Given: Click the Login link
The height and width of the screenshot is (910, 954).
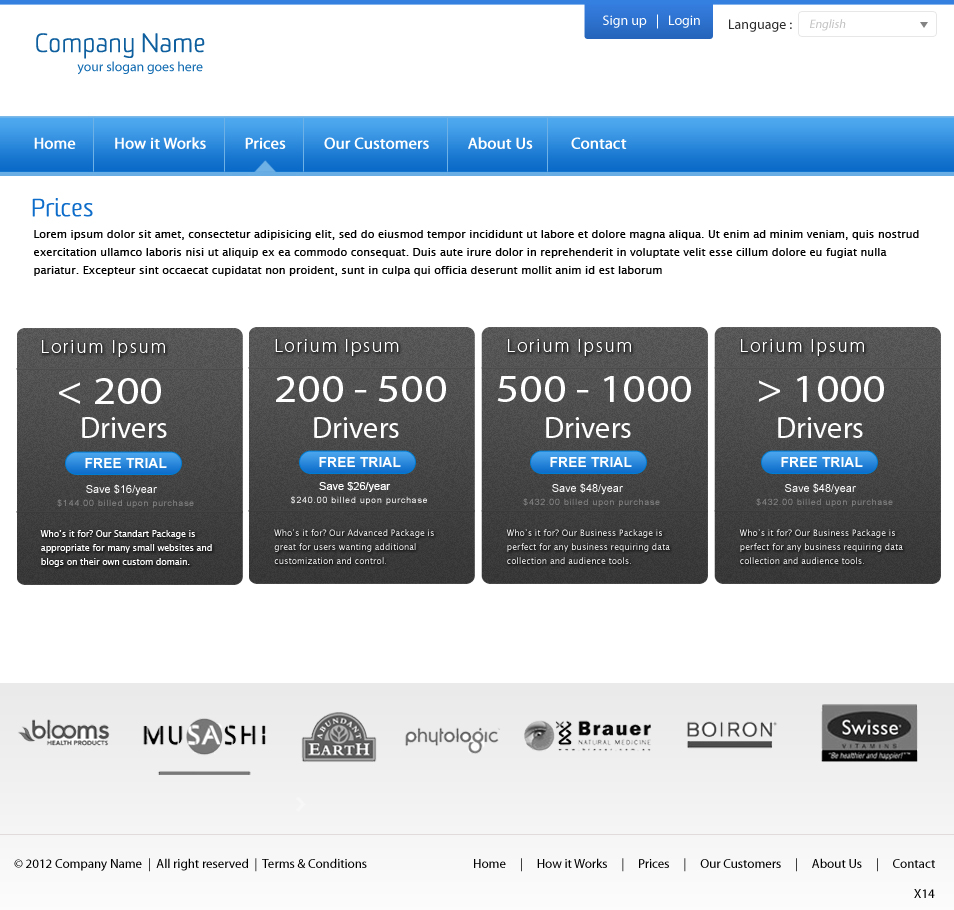Looking at the screenshot, I should 684,21.
